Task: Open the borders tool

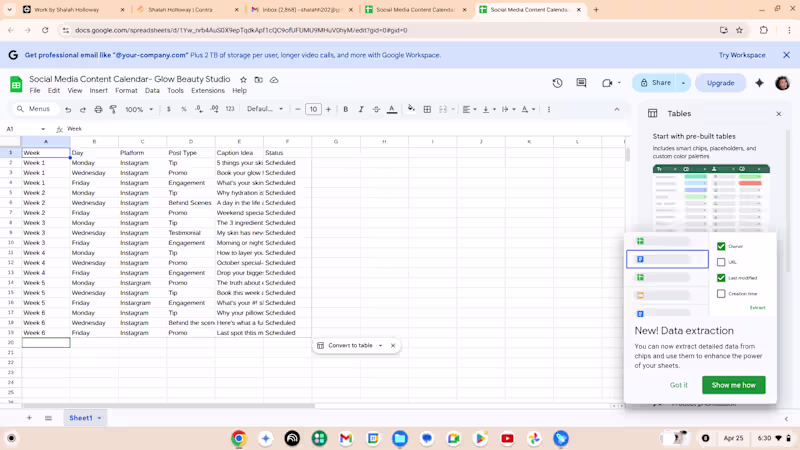Action: pos(427,109)
